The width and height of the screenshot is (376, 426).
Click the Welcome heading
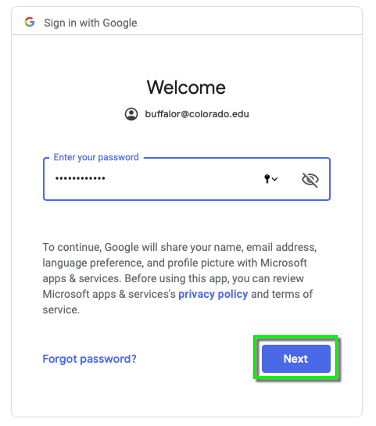(186, 87)
